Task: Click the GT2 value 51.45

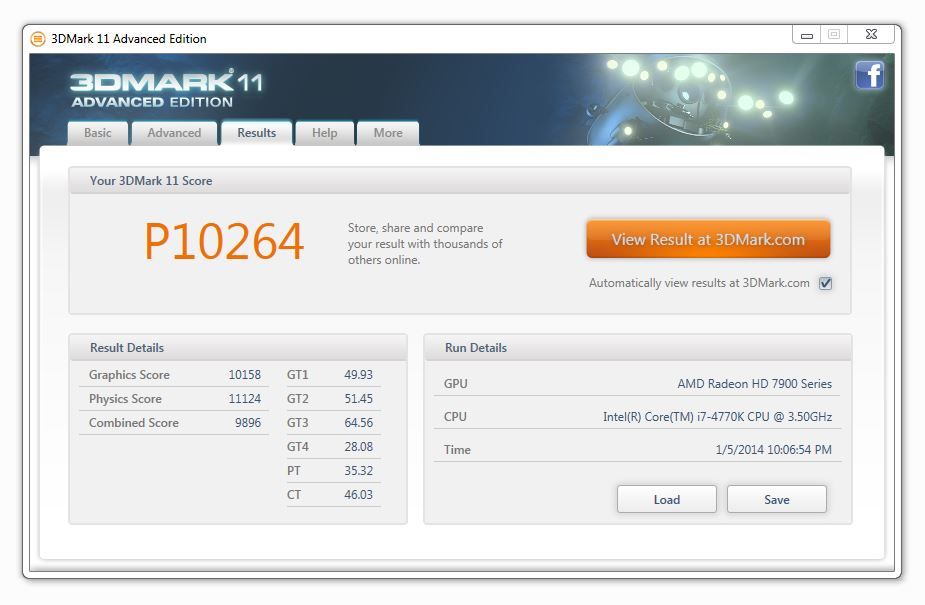Action: click(359, 399)
